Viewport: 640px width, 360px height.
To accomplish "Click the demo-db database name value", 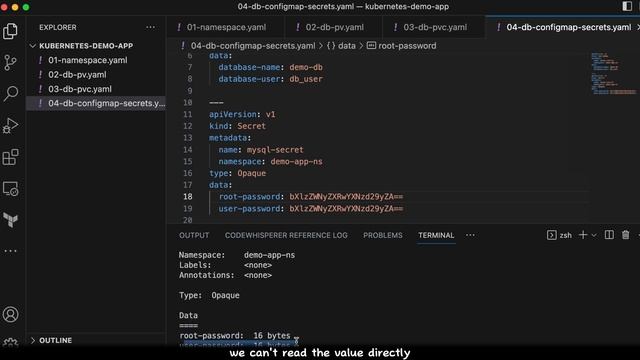I will pos(306,67).
